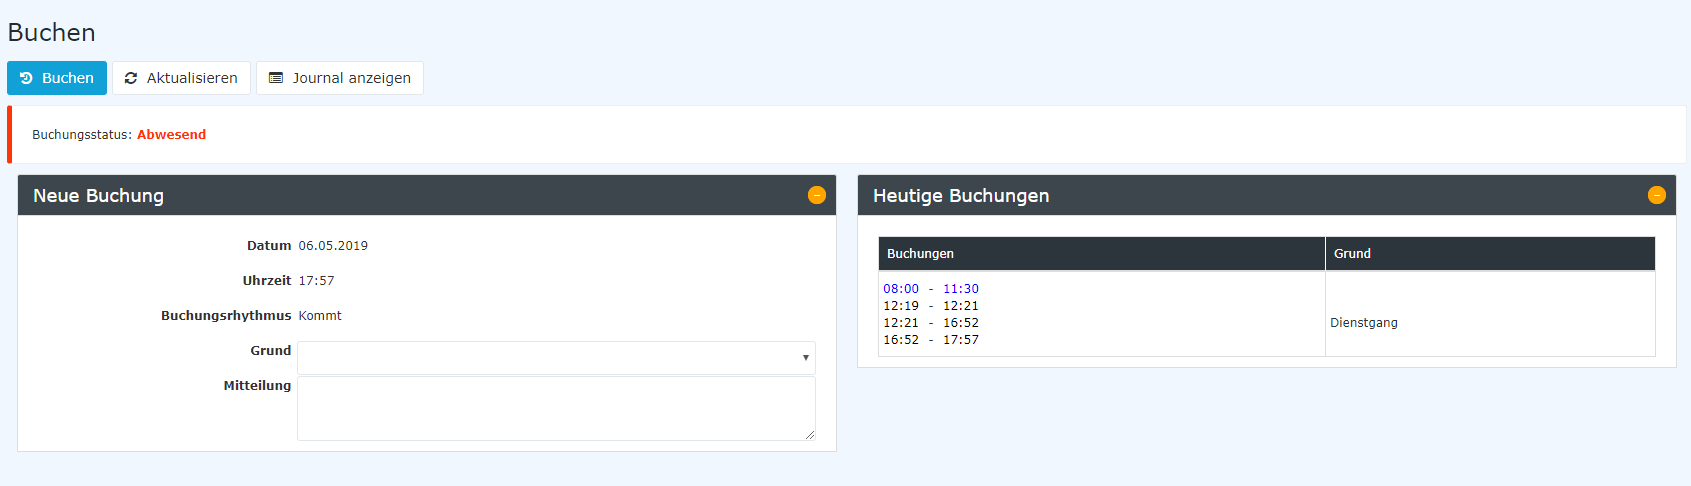Click the Neue Buchung panel title
Image resolution: width=1691 pixels, height=486 pixels.
pos(98,196)
